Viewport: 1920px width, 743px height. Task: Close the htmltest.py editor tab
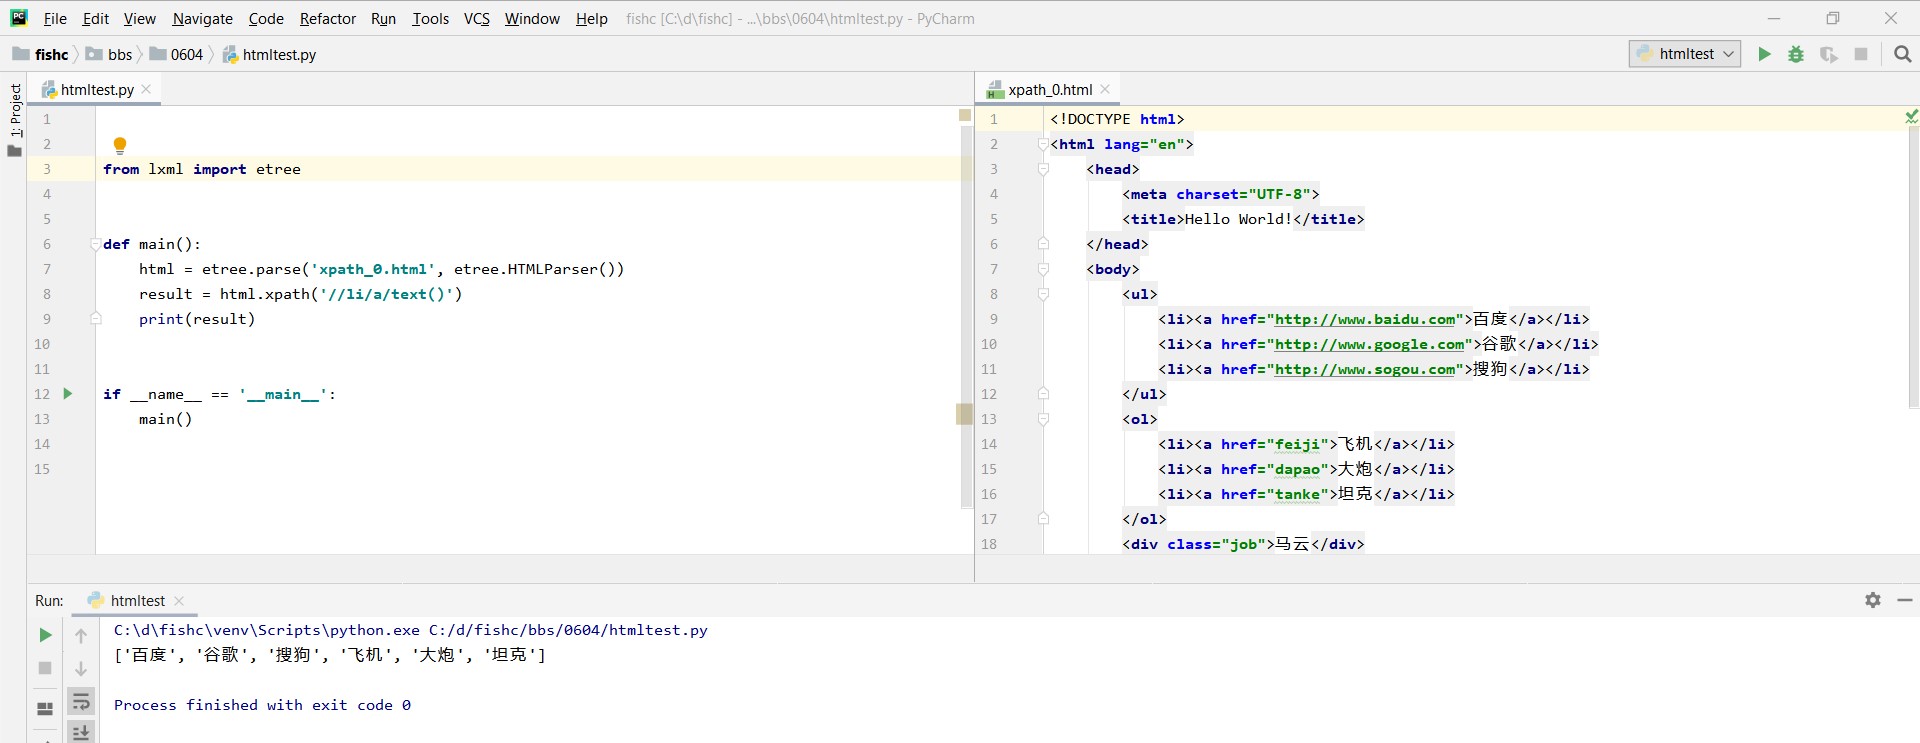click(146, 89)
